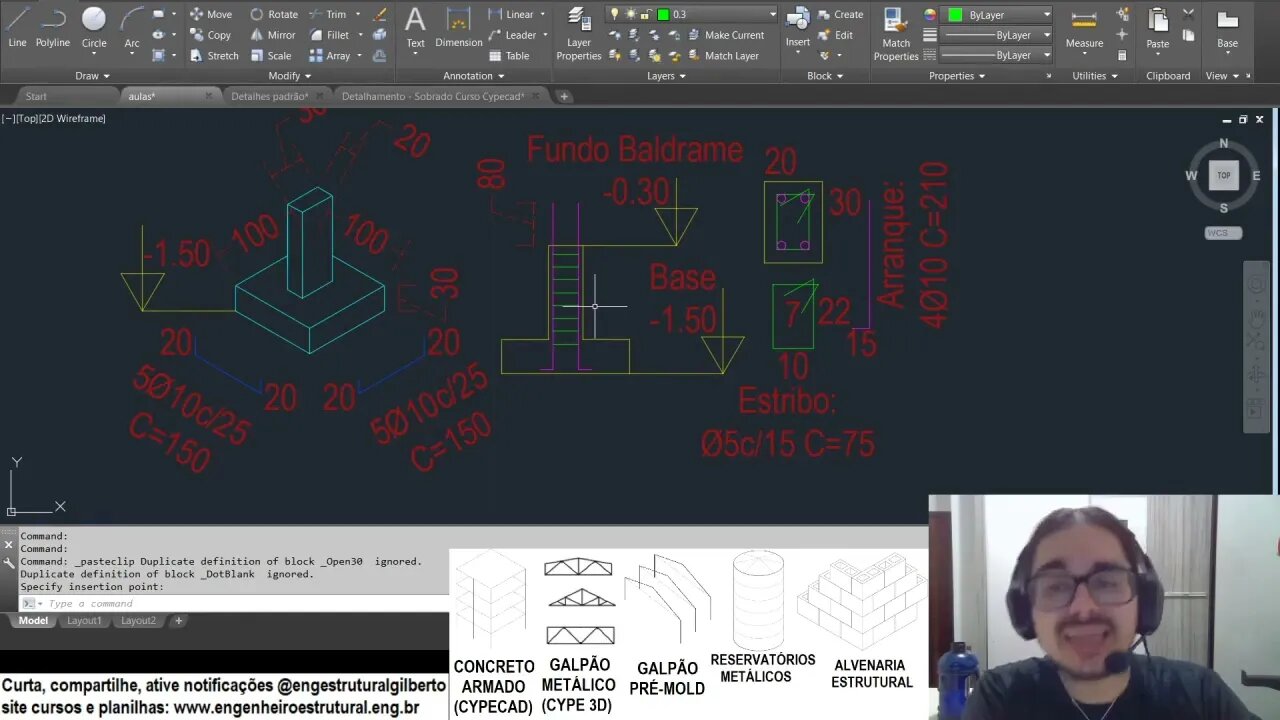Toggle layer lock padlock icon
This screenshot has height=720, width=1280.
pyautogui.click(x=645, y=14)
